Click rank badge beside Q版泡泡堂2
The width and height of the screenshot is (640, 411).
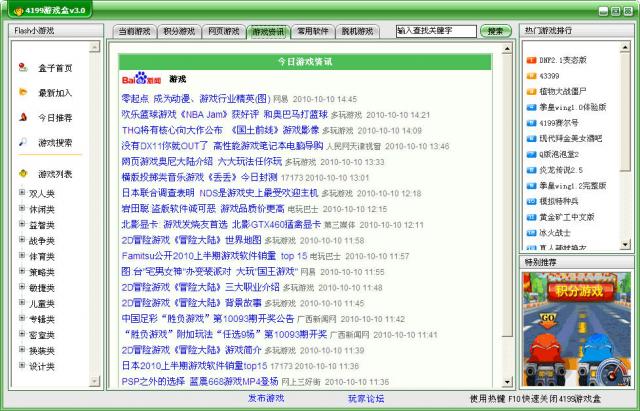tap(531, 154)
